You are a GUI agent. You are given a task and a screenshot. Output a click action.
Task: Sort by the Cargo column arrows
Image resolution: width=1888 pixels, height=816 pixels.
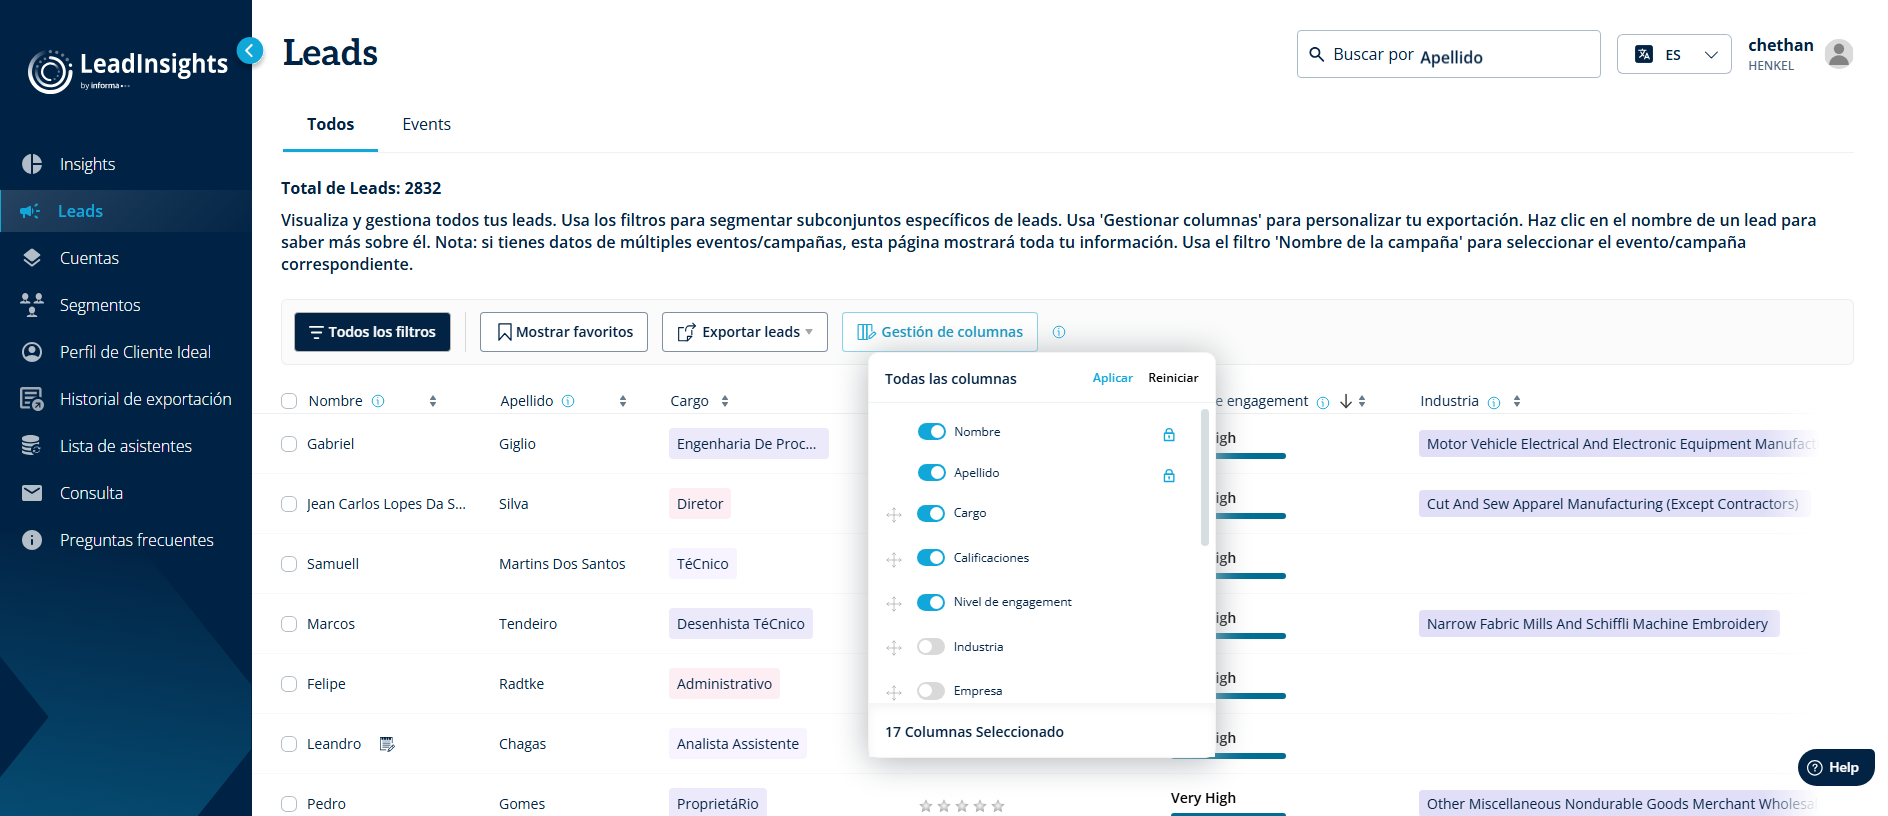pyautogui.click(x=725, y=401)
